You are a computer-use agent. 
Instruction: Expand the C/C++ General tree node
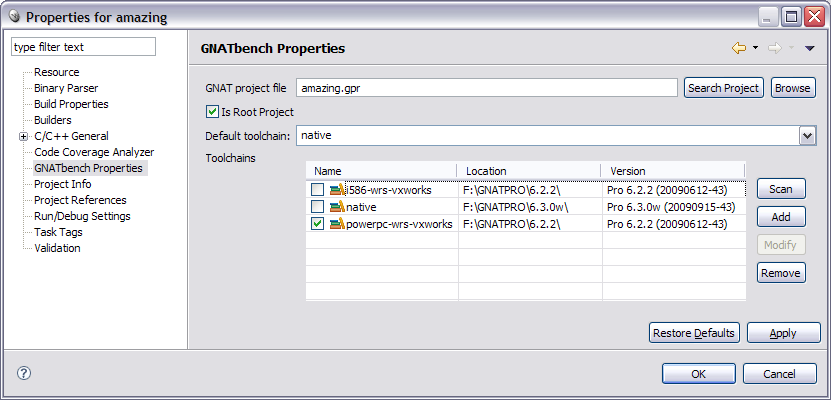(x=23, y=137)
